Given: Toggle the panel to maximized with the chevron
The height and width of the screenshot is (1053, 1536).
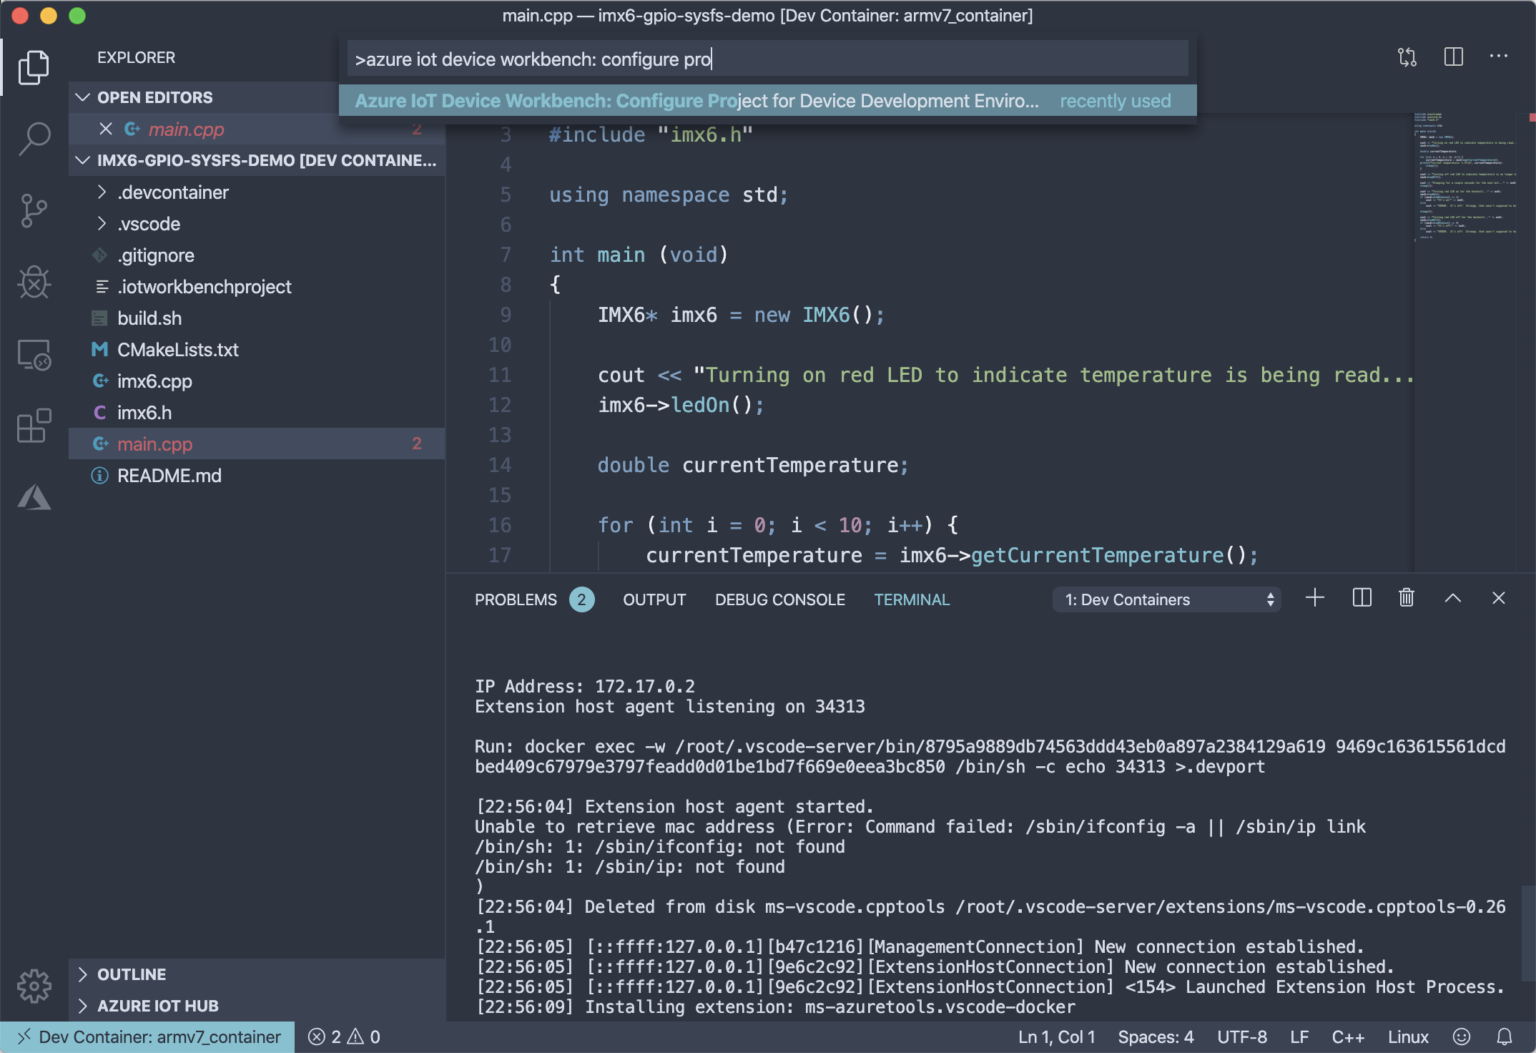Looking at the screenshot, I should pyautogui.click(x=1452, y=598).
